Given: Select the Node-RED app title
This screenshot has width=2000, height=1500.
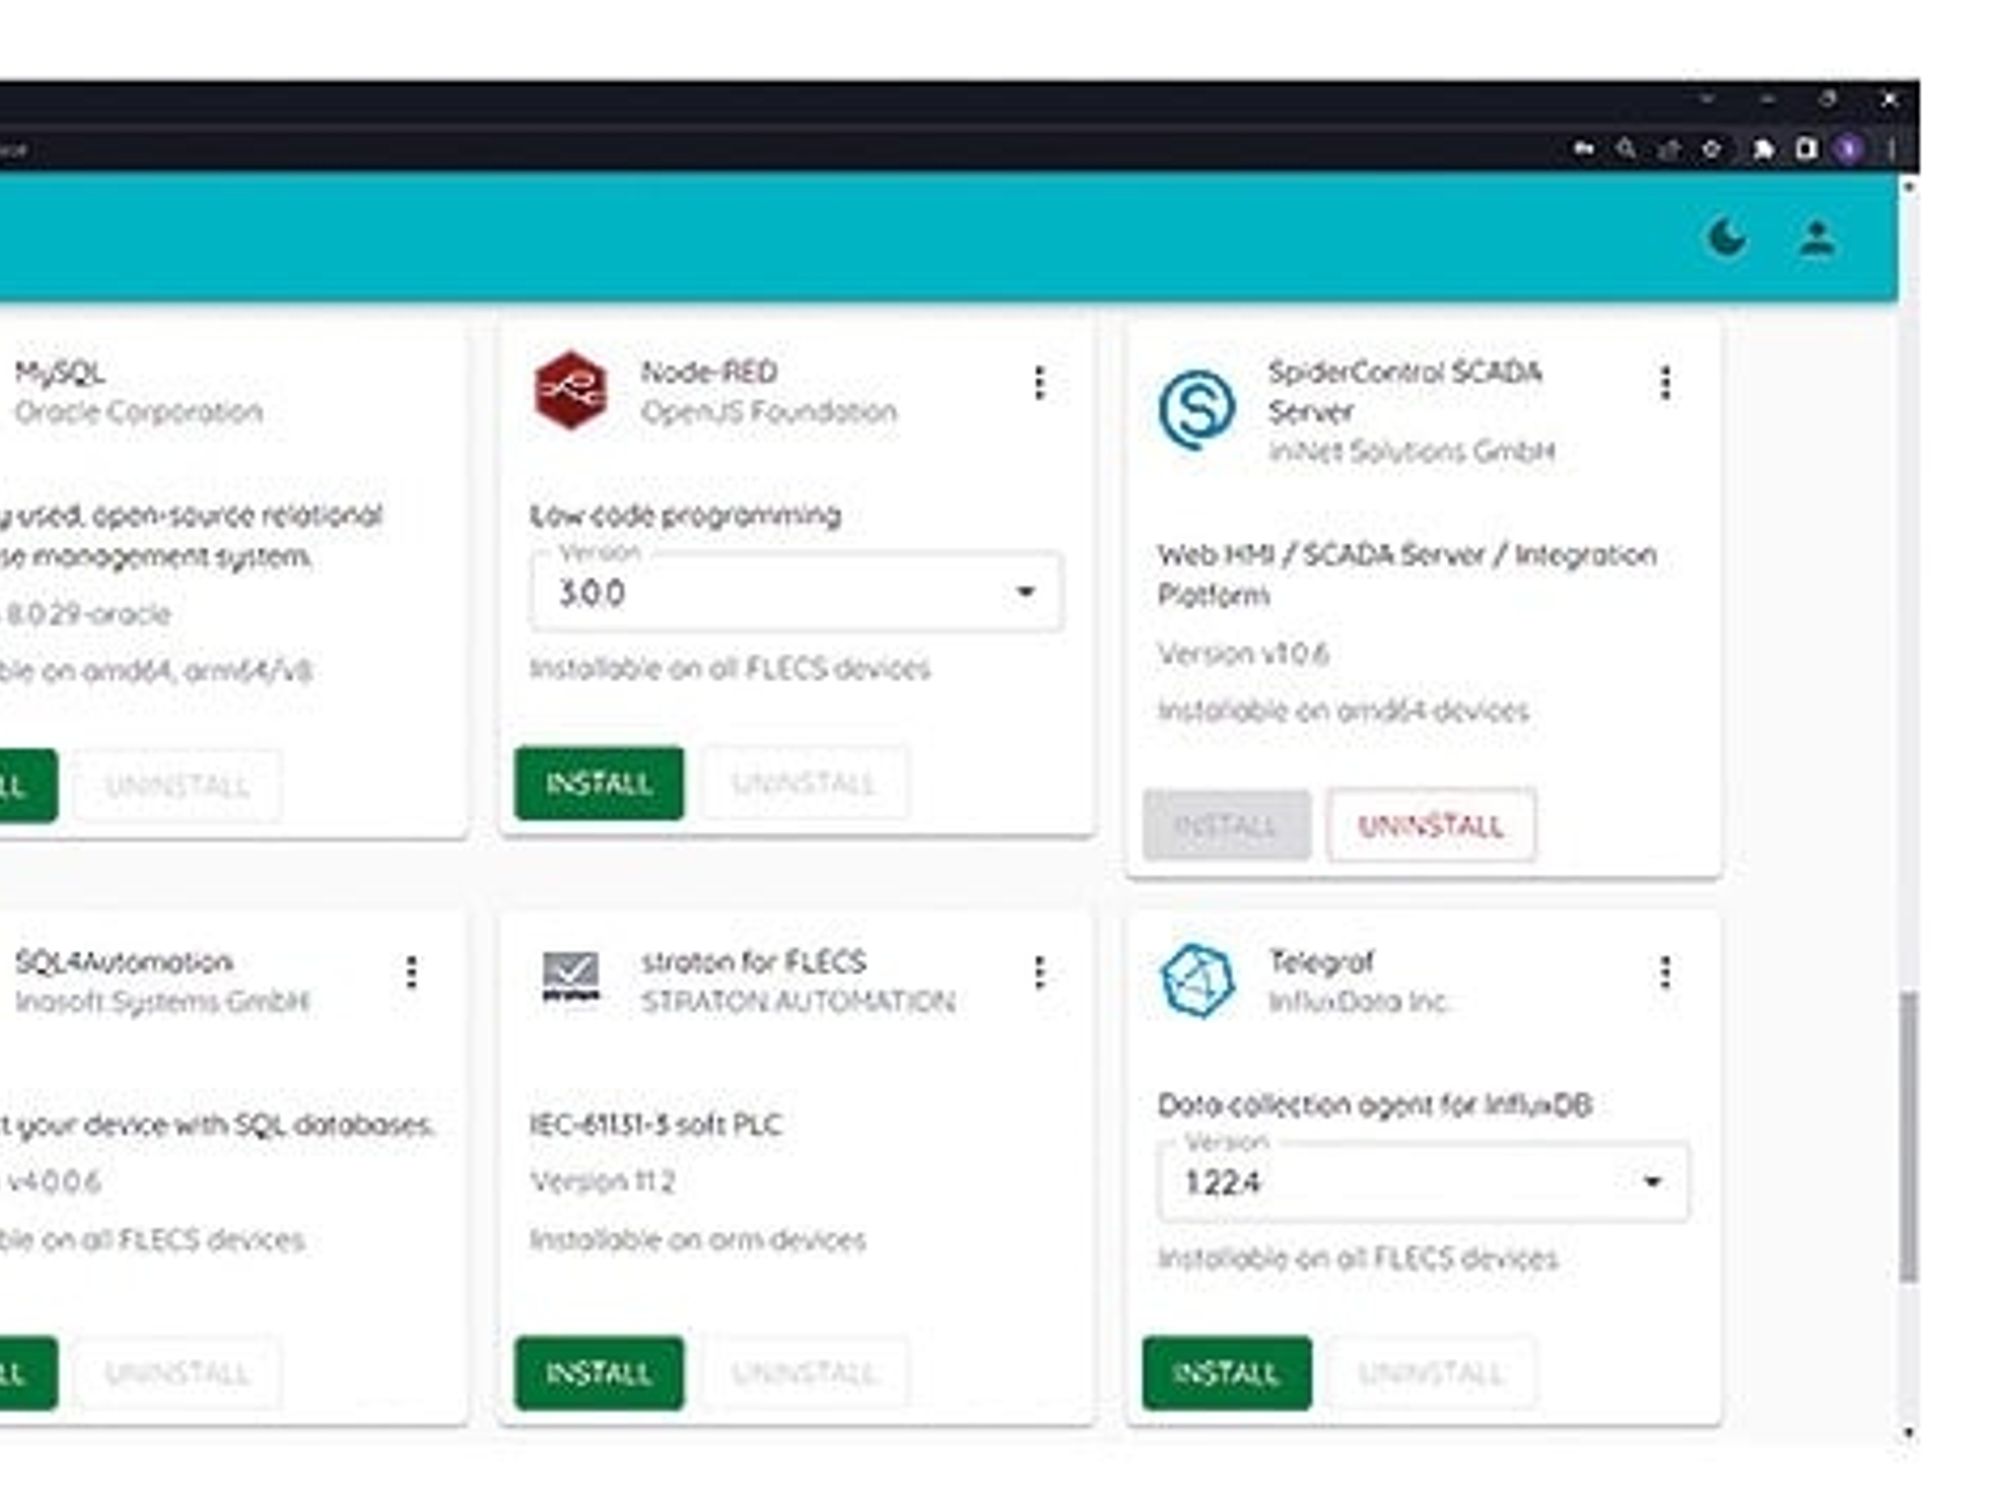Looking at the screenshot, I should [x=709, y=372].
